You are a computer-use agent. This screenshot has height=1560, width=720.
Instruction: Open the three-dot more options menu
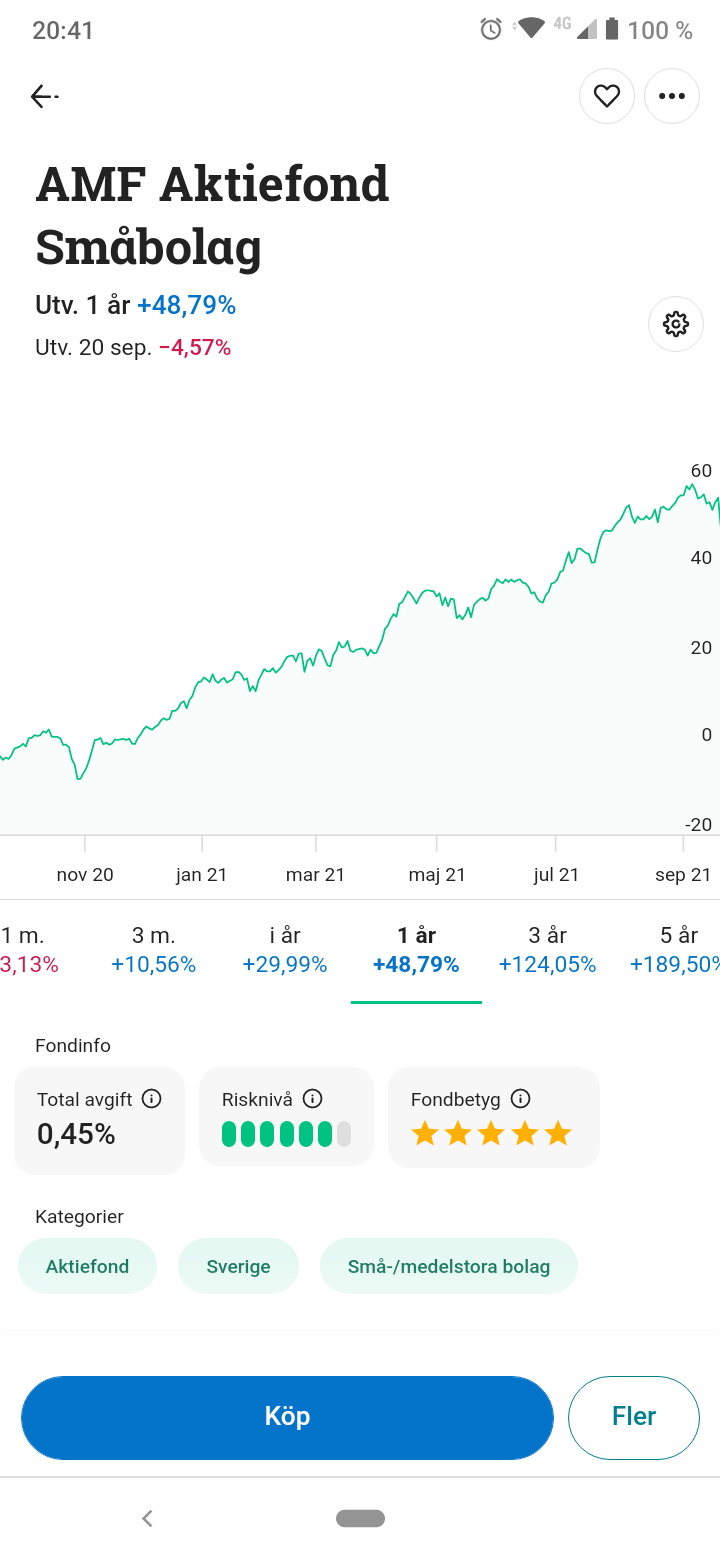(672, 96)
